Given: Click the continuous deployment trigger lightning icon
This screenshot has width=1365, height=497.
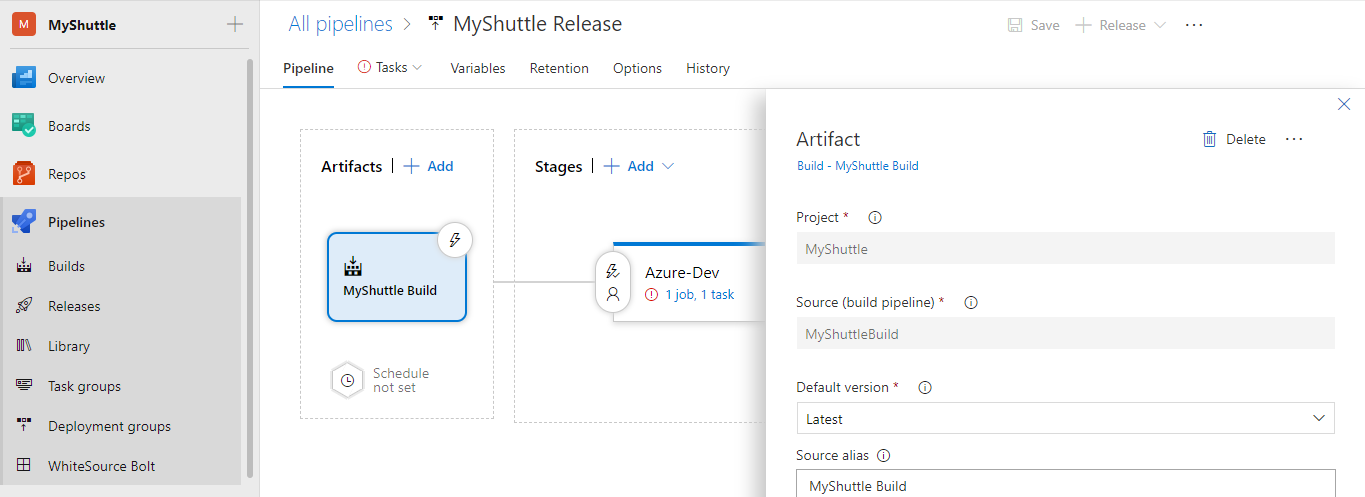Looking at the screenshot, I should tap(455, 240).
